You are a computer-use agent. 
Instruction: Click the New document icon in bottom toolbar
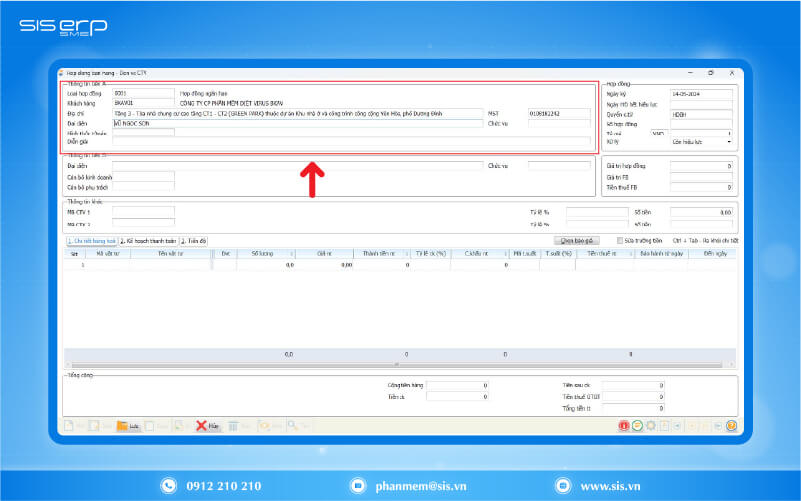(69, 426)
